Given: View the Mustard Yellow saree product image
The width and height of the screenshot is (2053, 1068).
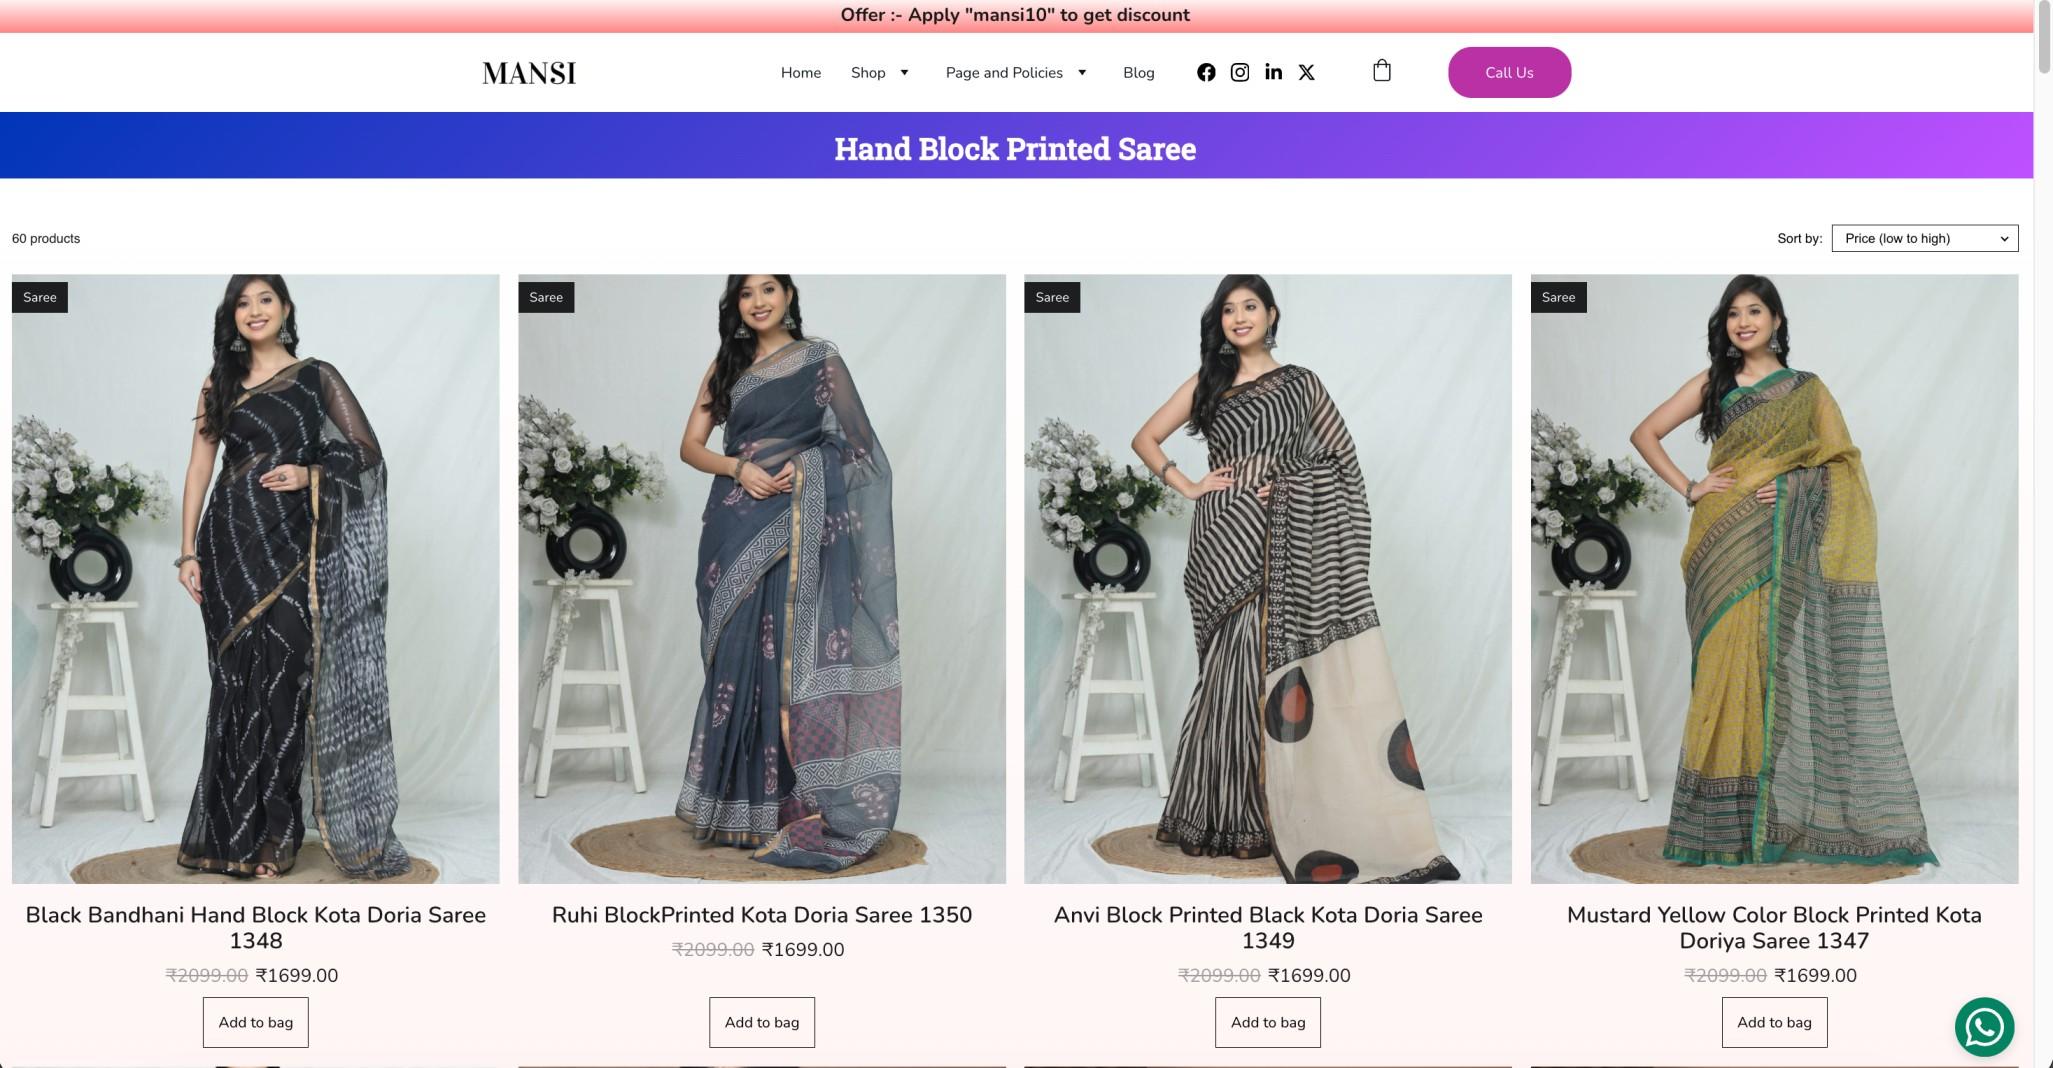Looking at the screenshot, I should (x=1774, y=579).
